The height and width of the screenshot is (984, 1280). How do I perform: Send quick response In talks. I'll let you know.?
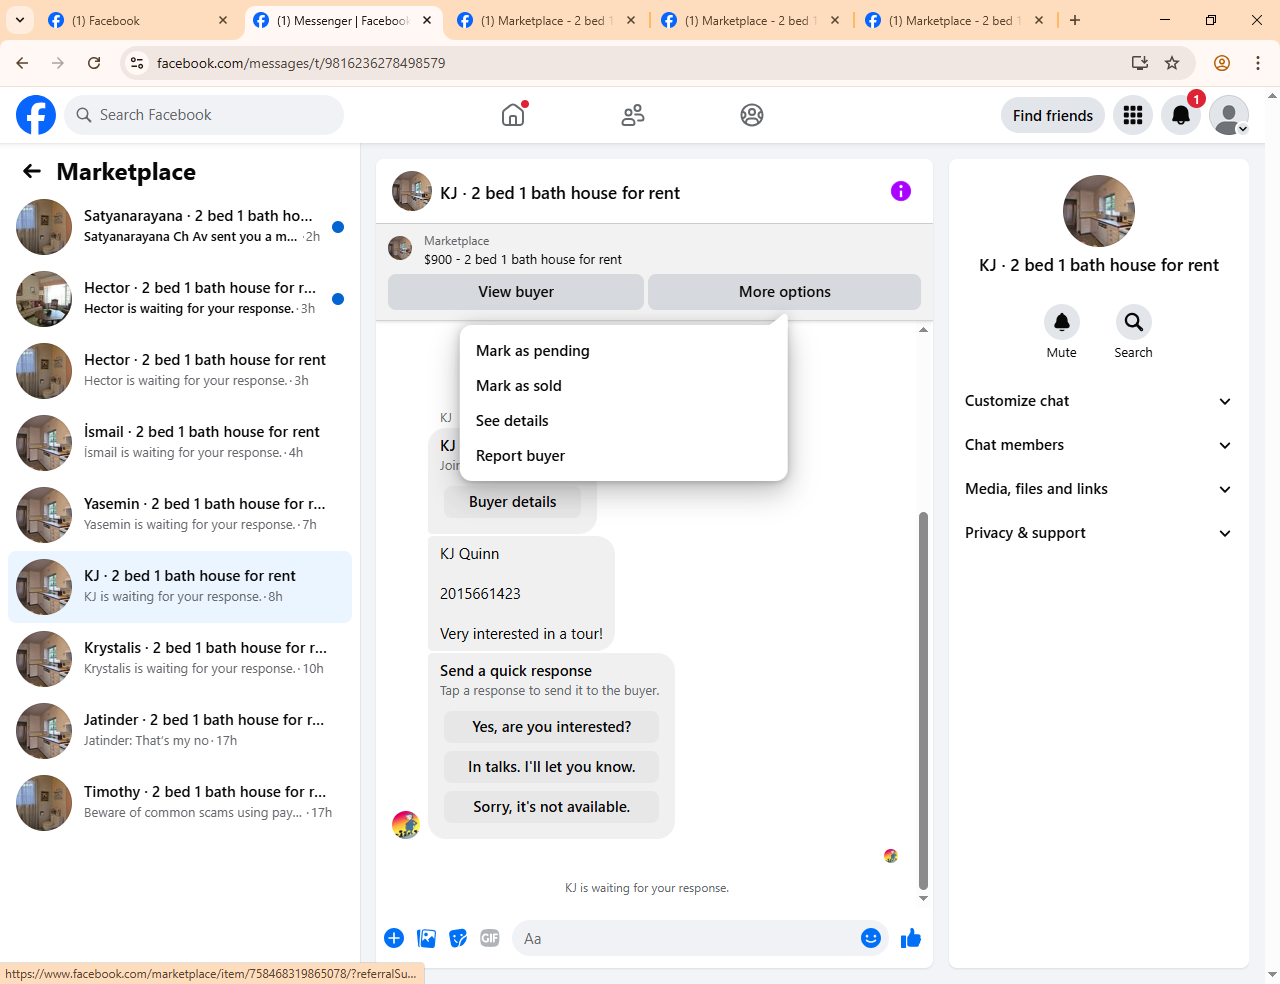552,767
